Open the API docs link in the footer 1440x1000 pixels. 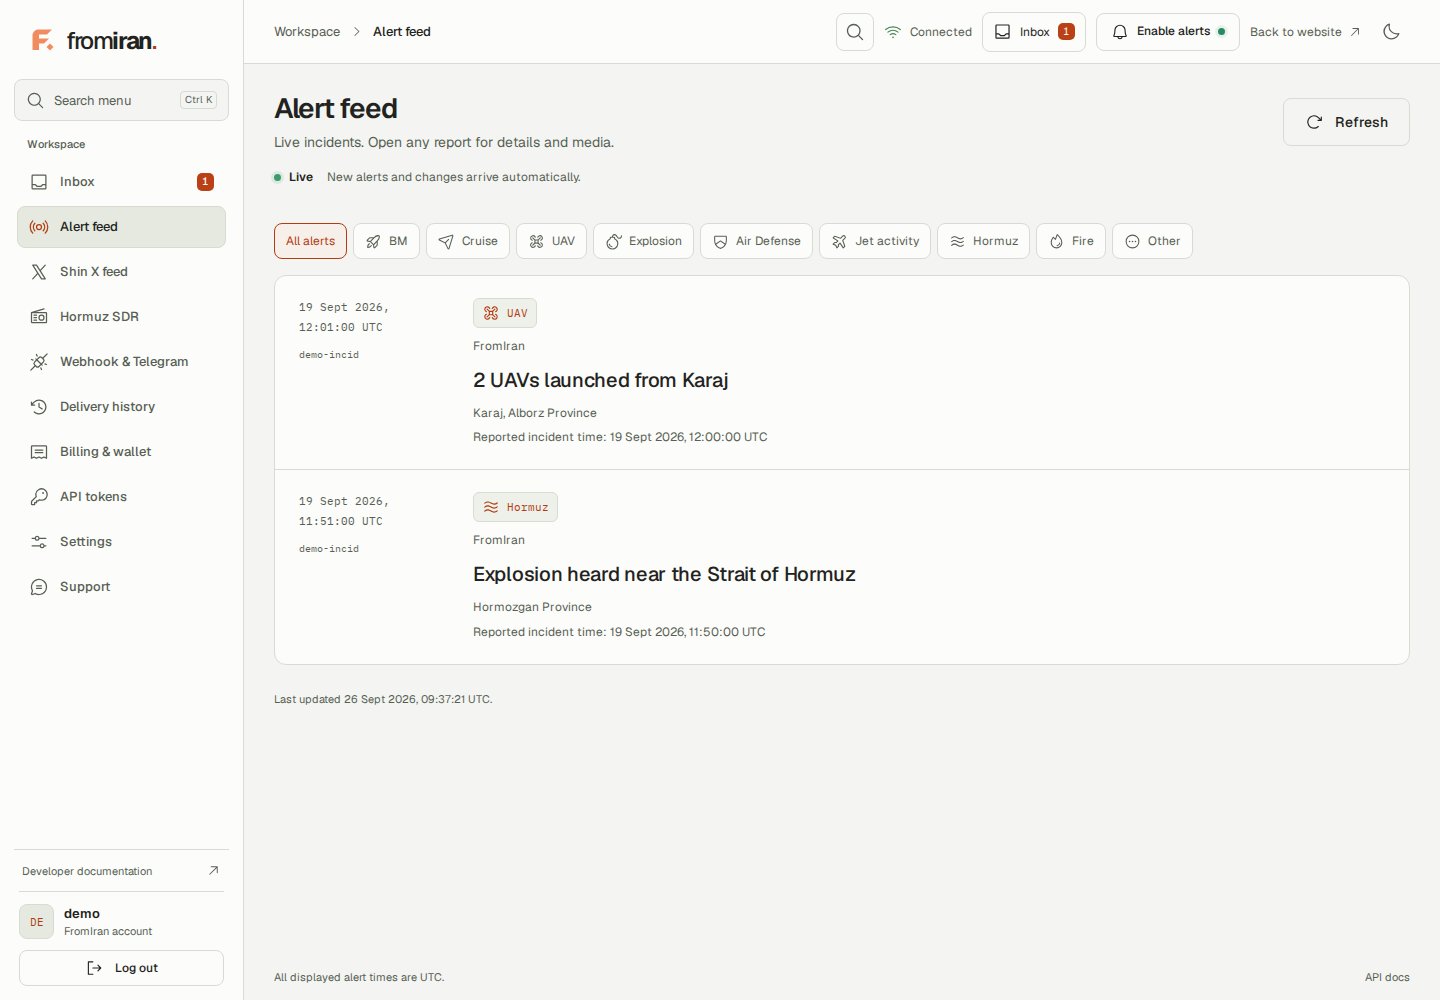[x=1387, y=977]
